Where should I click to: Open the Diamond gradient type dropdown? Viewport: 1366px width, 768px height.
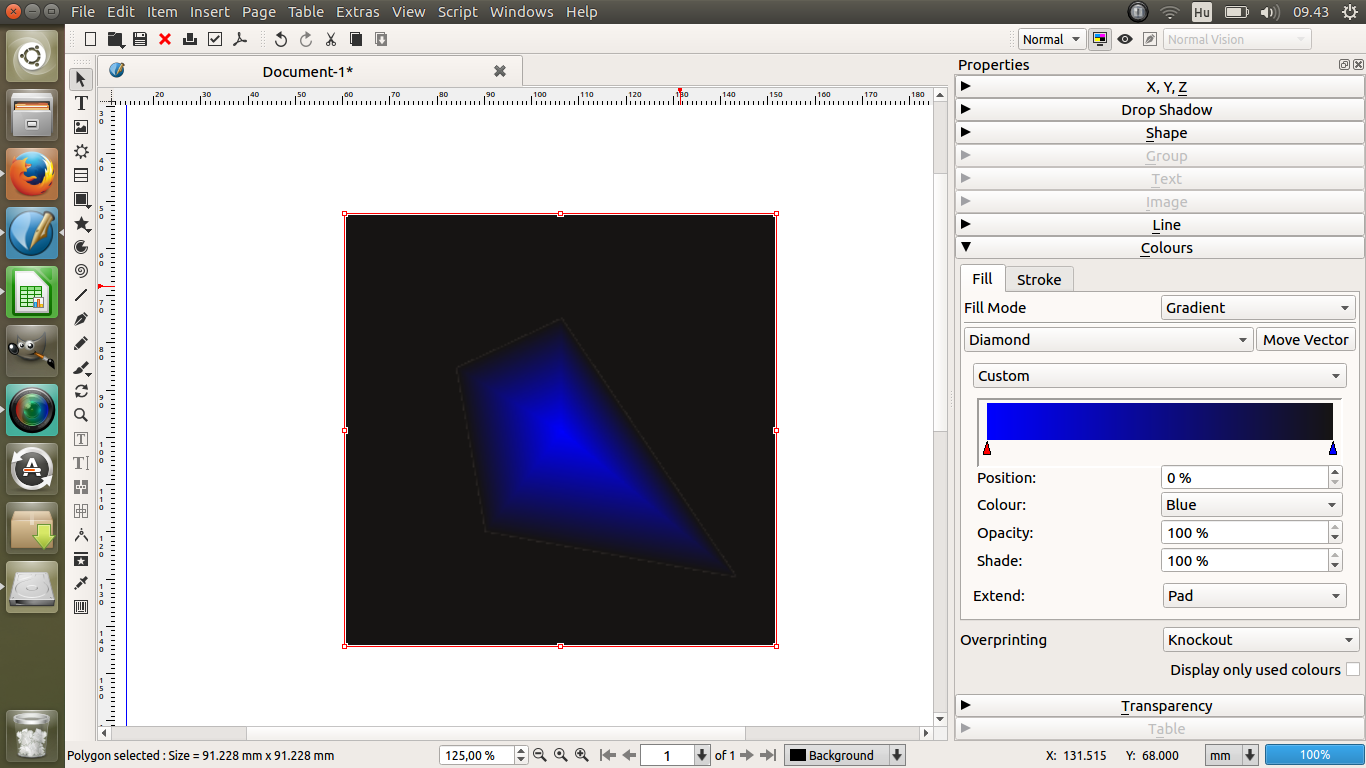(1108, 340)
